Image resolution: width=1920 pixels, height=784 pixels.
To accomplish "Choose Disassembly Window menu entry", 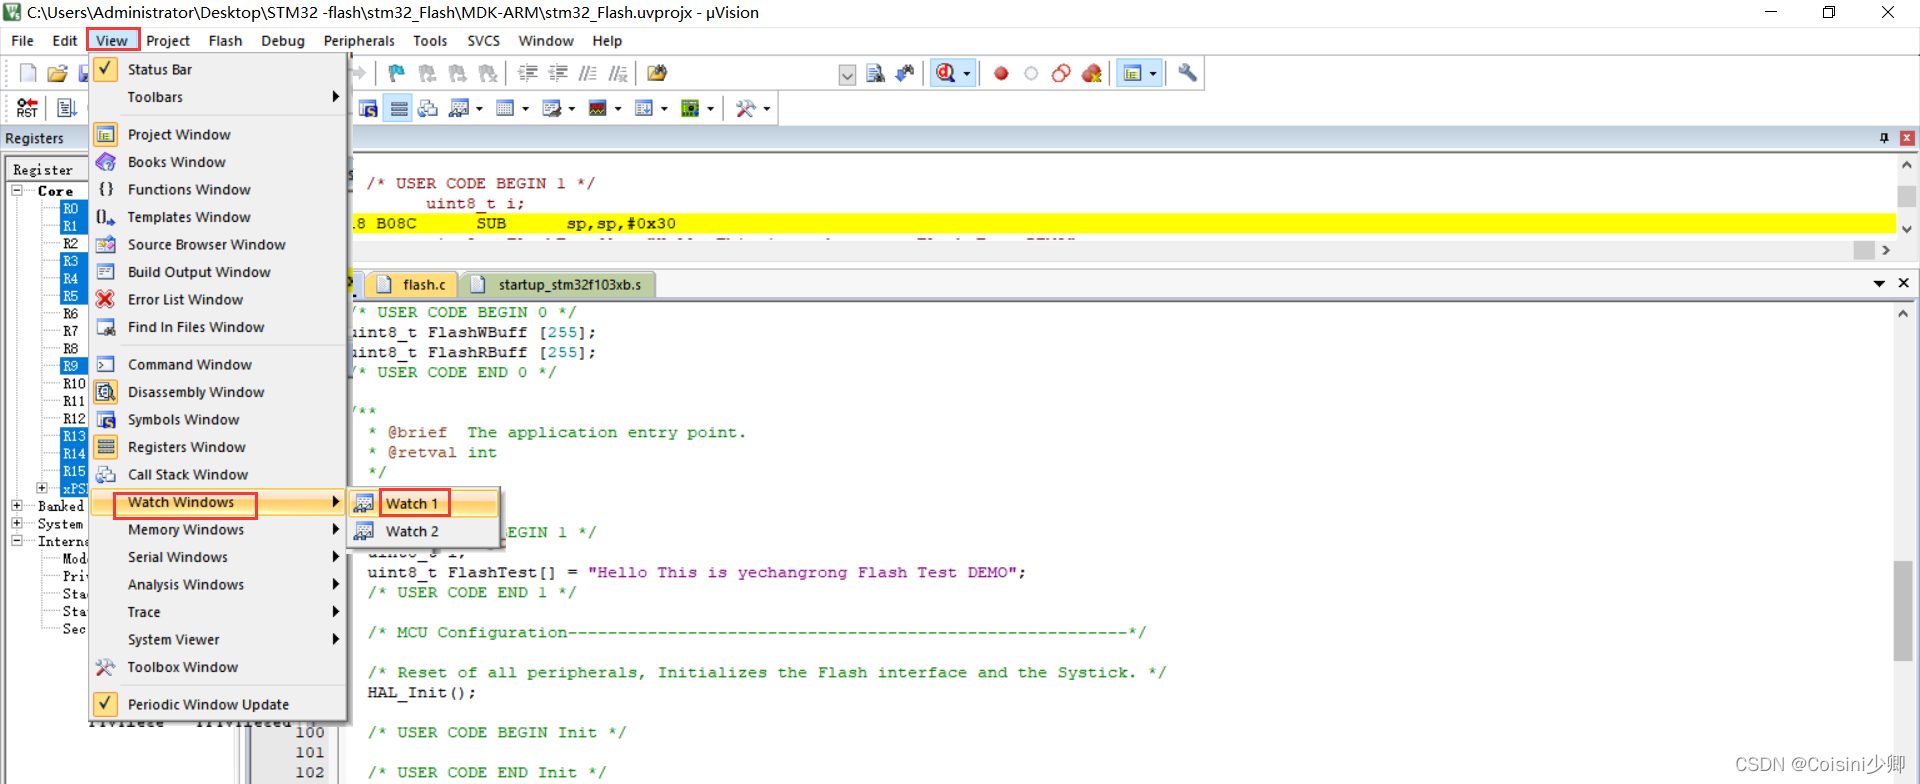I will click(x=218, y=392).
